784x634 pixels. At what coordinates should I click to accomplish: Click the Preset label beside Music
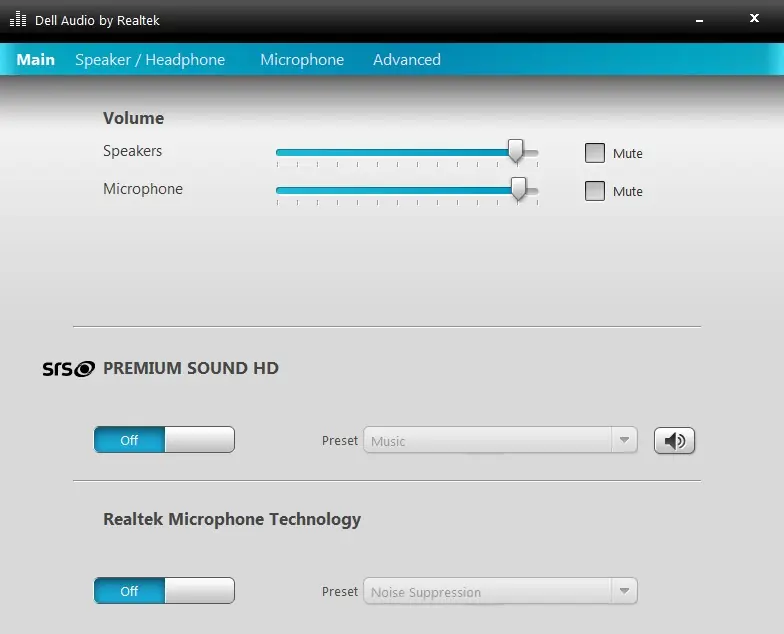[340, 440]
